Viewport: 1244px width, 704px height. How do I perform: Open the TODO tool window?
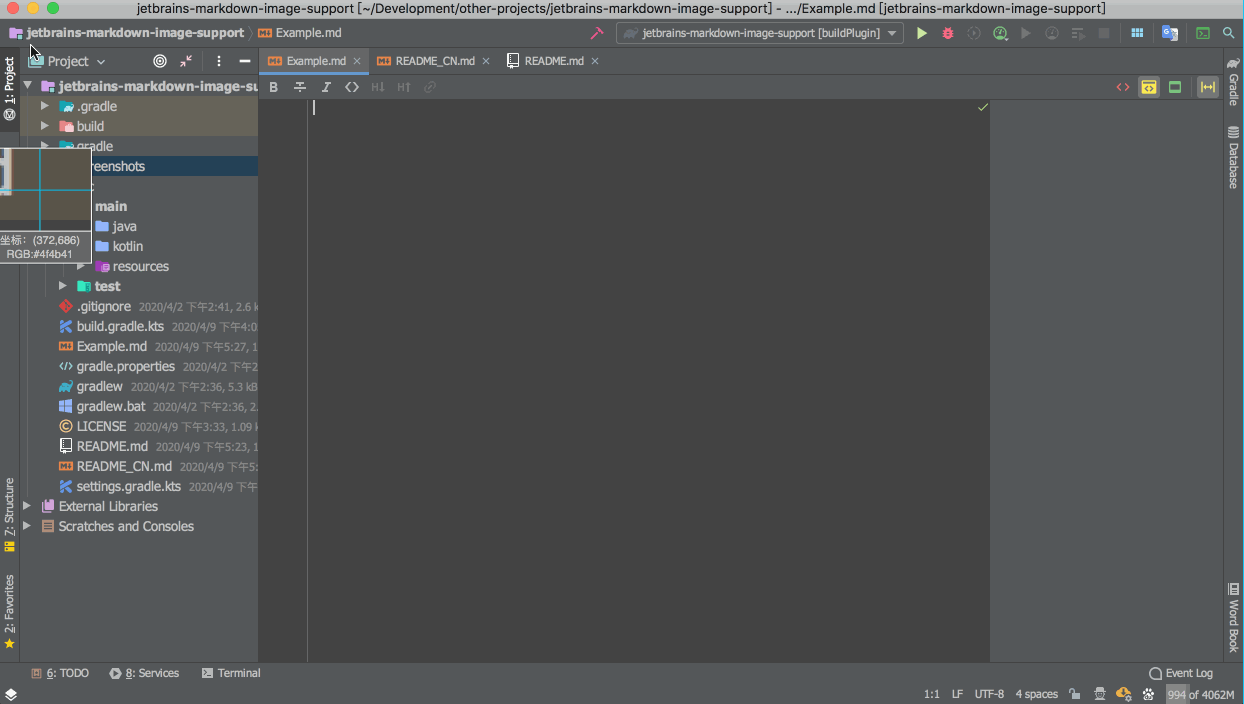[x=60, y=673]
